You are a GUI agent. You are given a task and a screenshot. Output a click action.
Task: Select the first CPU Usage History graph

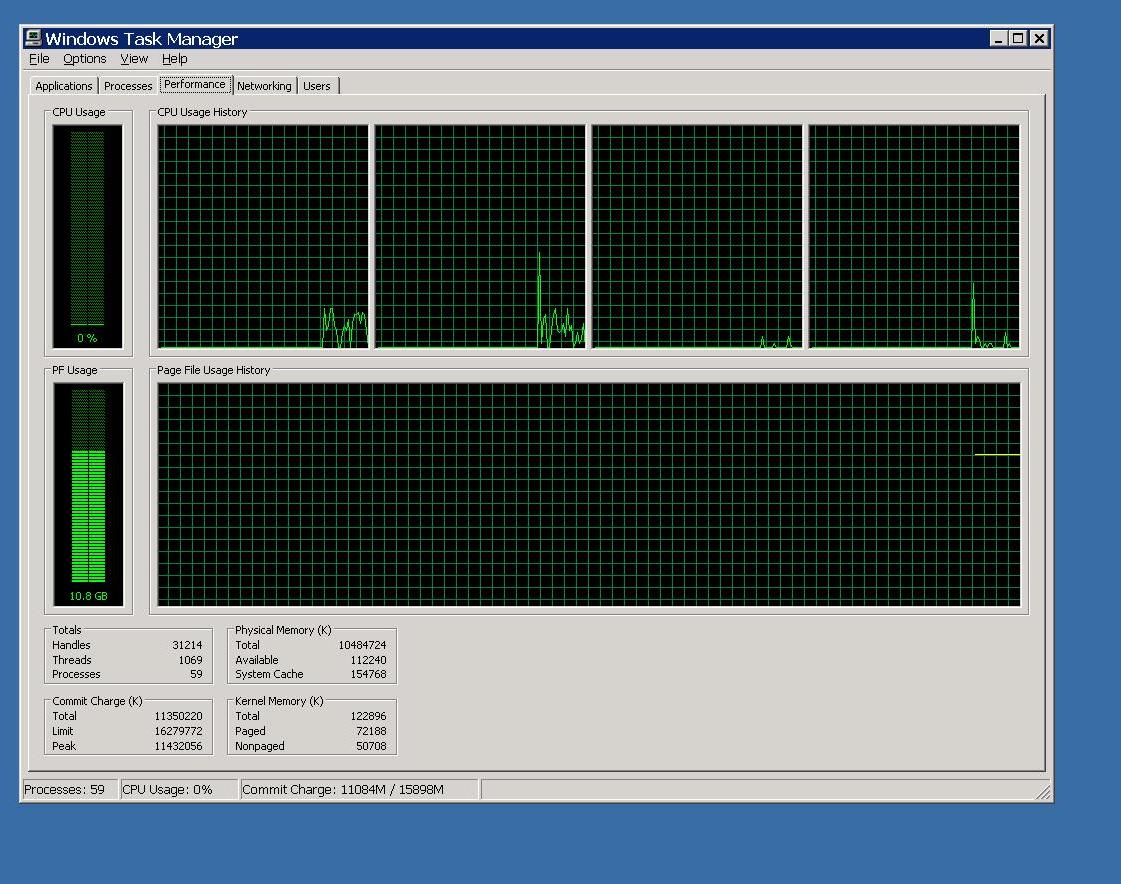pos(263,236)
